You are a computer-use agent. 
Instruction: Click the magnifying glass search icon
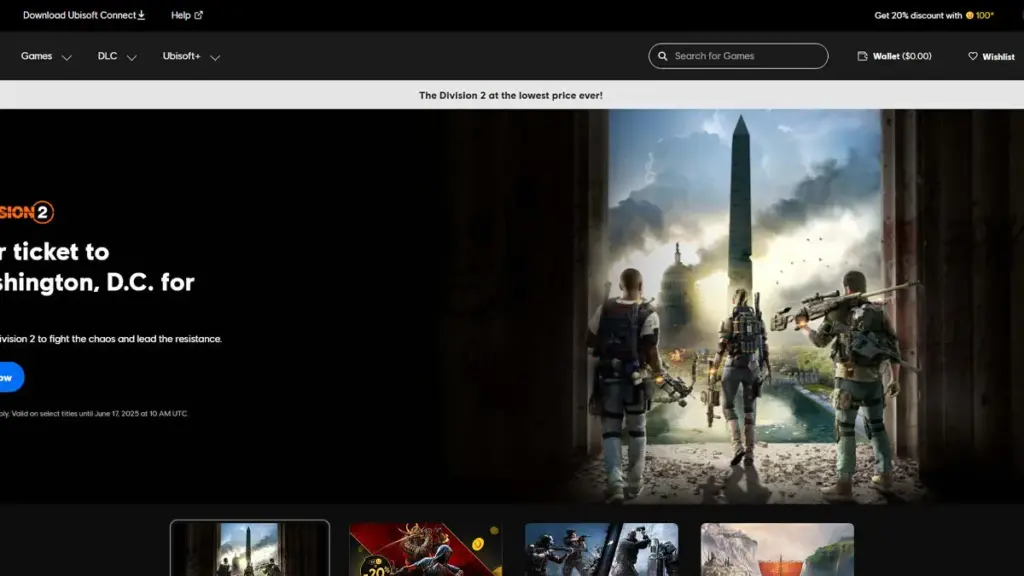click(x=663, y=56)
